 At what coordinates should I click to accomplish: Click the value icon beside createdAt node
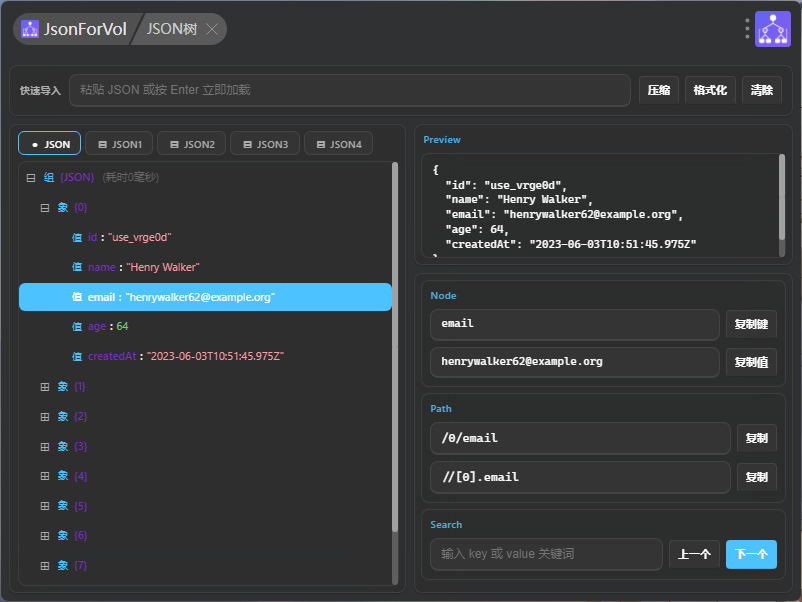coord(77,356)
